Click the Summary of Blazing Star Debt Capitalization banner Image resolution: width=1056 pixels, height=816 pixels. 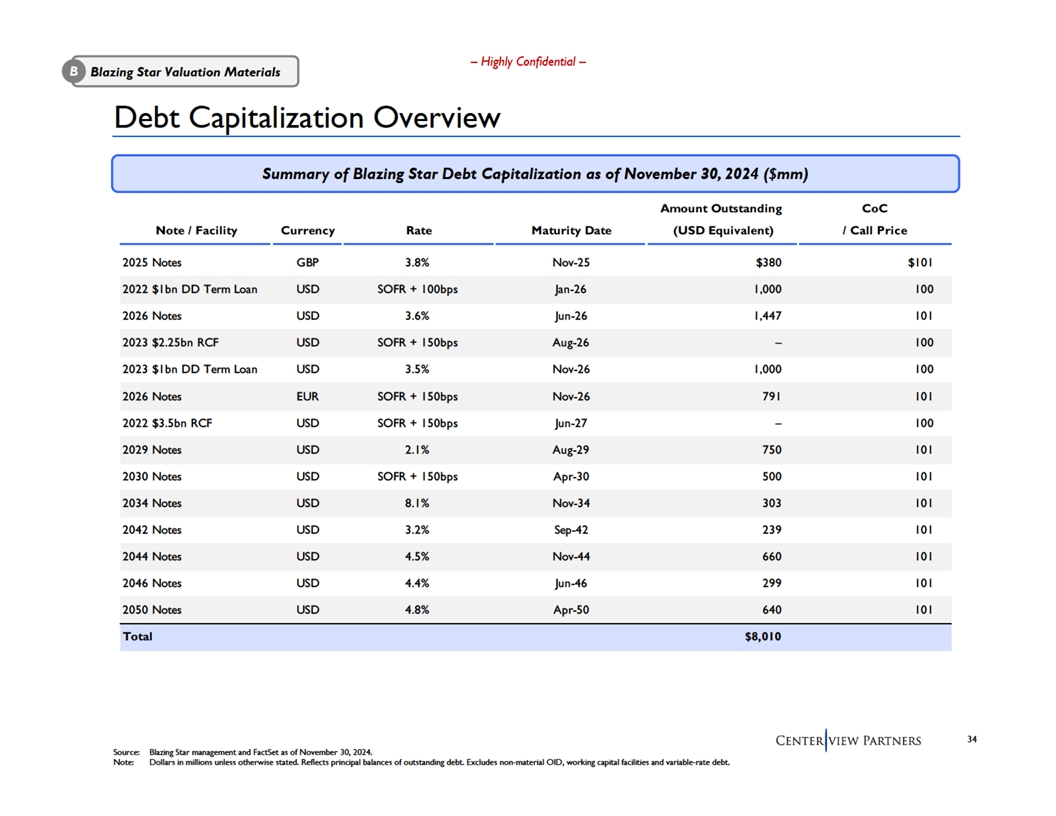pyautogui.click(x=535, y=174)
